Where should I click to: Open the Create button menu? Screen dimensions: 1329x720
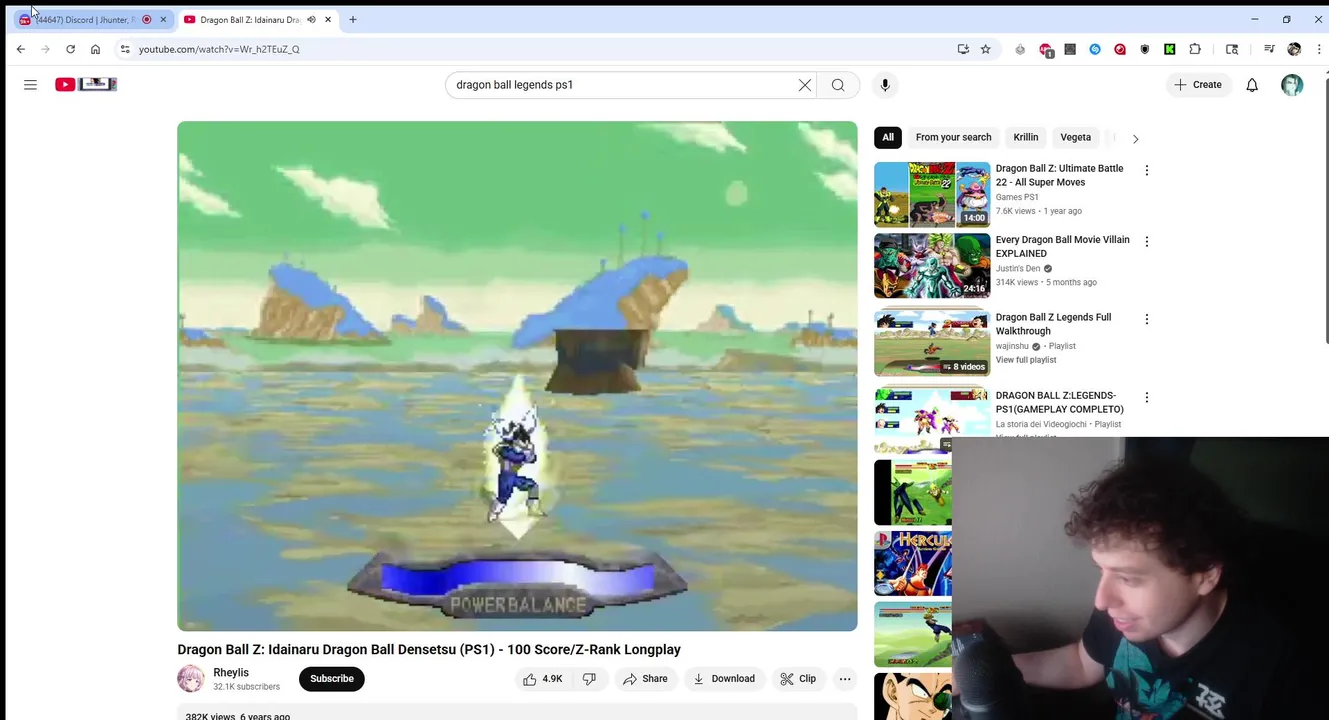pyautogui.click(x=1198, y=85)
